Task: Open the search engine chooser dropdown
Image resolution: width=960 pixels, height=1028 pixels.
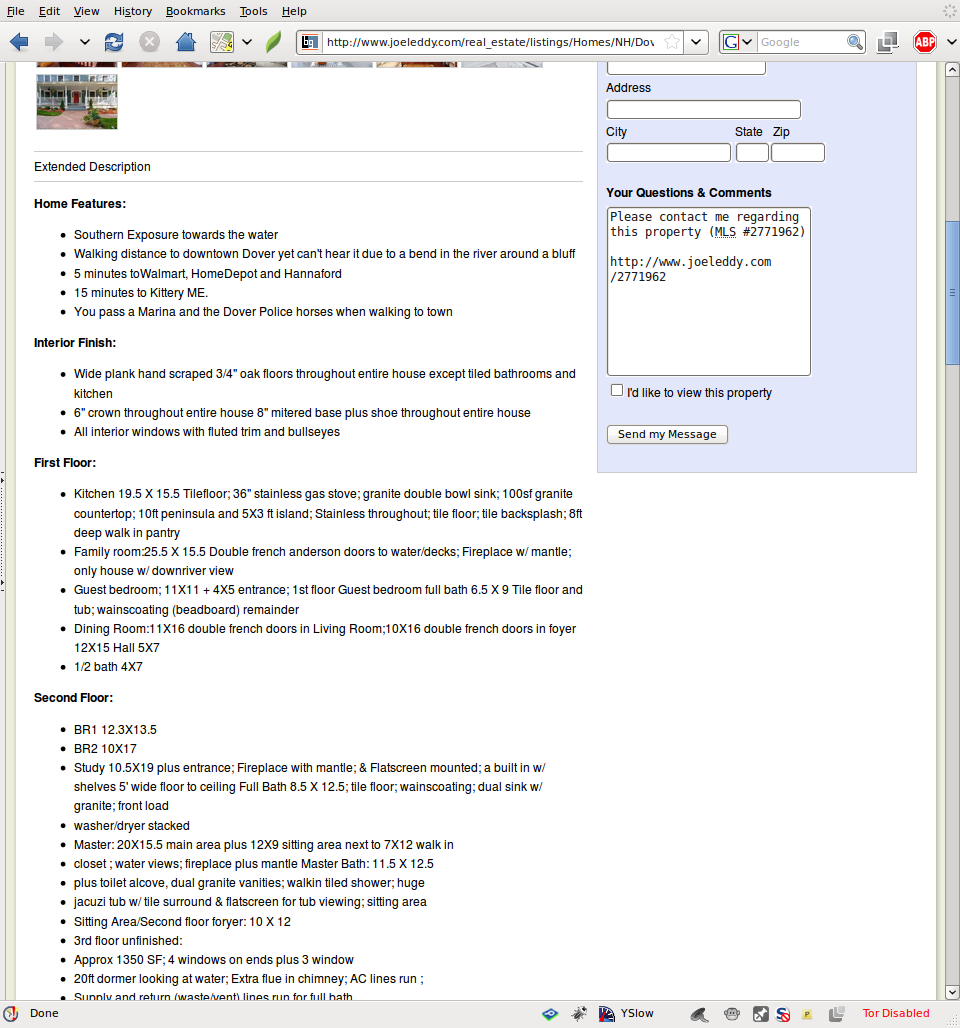Action: (737, 42)
